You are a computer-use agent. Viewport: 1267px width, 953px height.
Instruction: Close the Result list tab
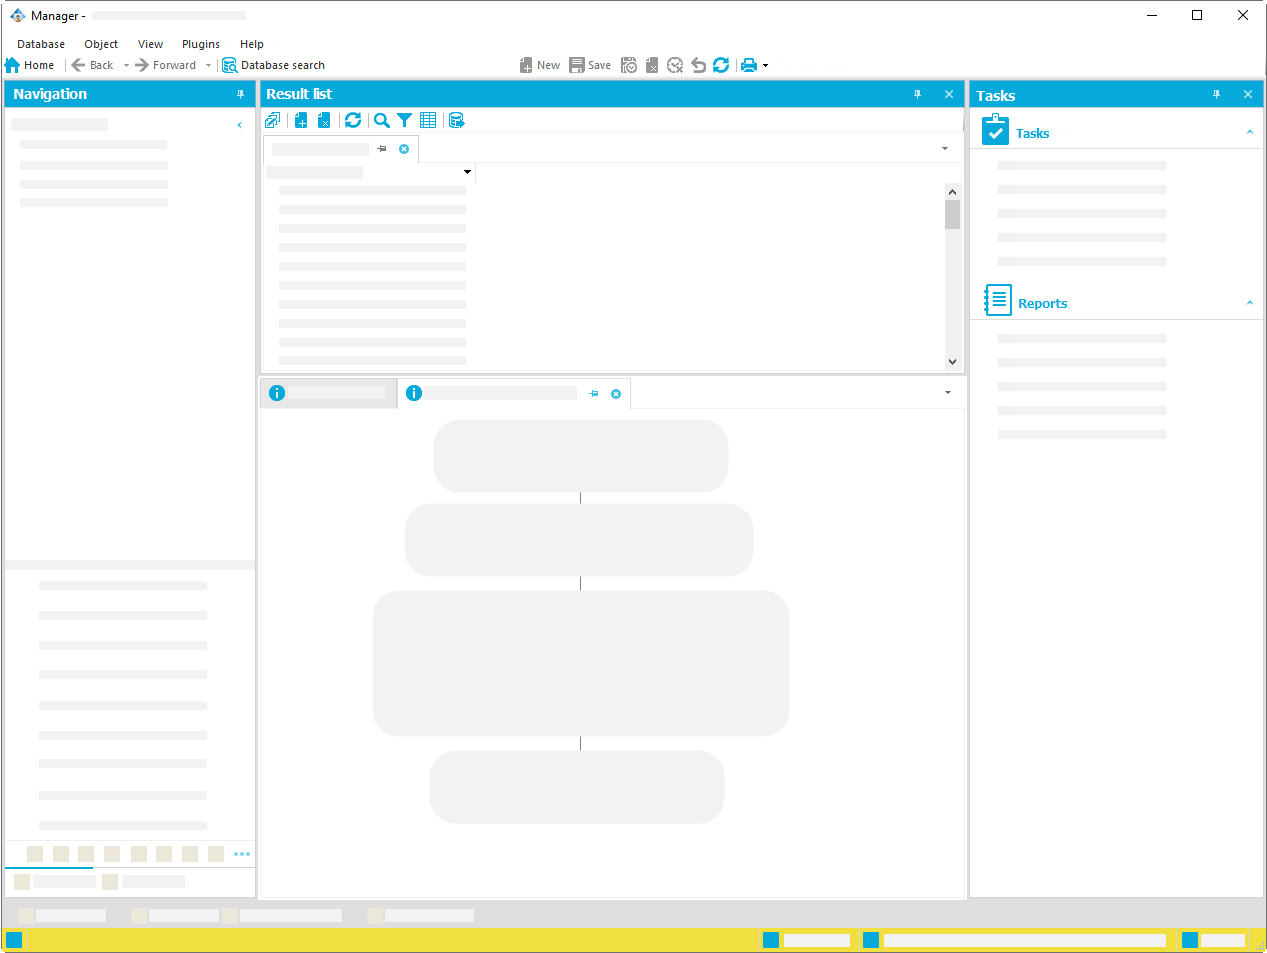coord(404,149)
